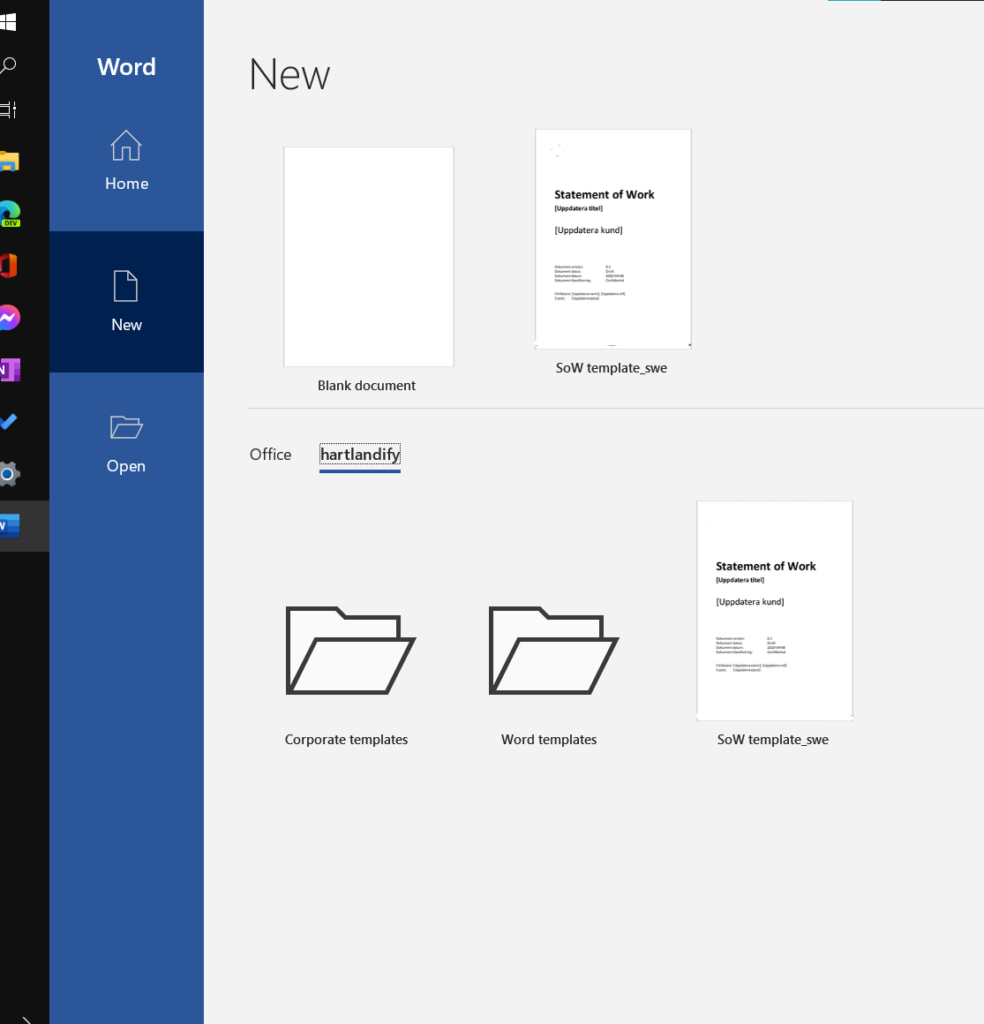Viewport: 984px width, 1024px height.
Task: Go to the Open files section
Action: tap(126, 443)
